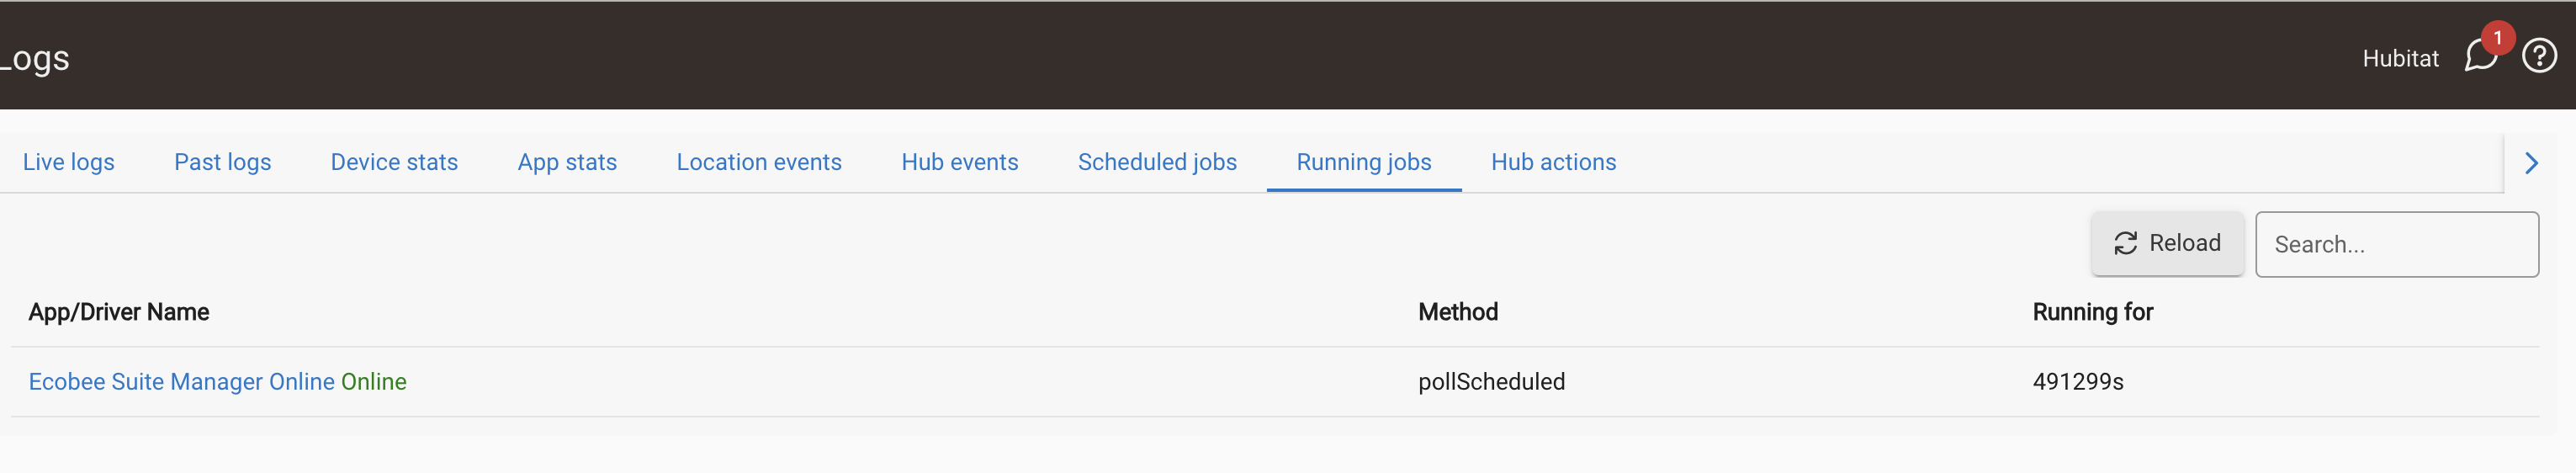Sort by App/Driver Name column header
The image size is (2576, 473).
(x=119, y=312)
